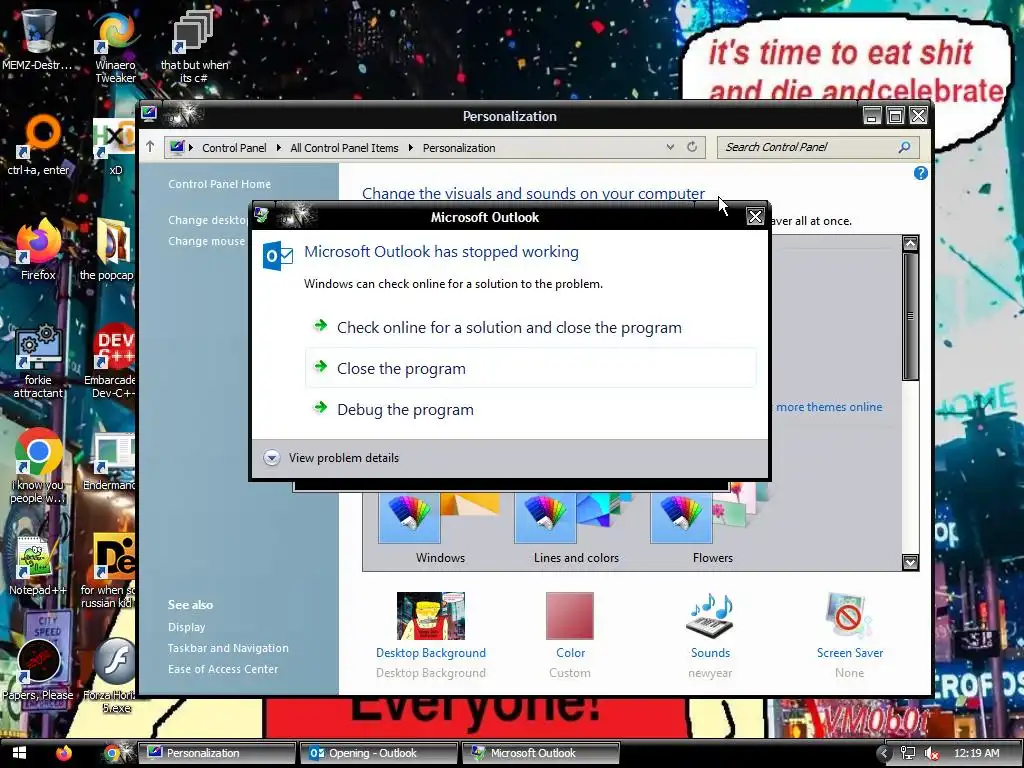The image size is (1024, 768).
Task: Choose Close the program option
Action: coord(530,368)
